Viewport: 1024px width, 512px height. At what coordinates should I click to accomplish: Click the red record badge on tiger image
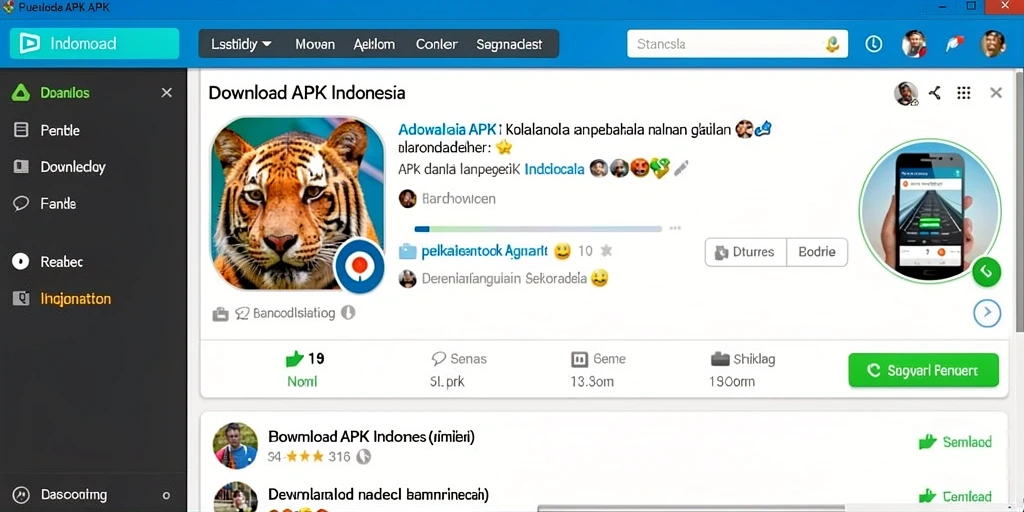[x=359, y=265]
